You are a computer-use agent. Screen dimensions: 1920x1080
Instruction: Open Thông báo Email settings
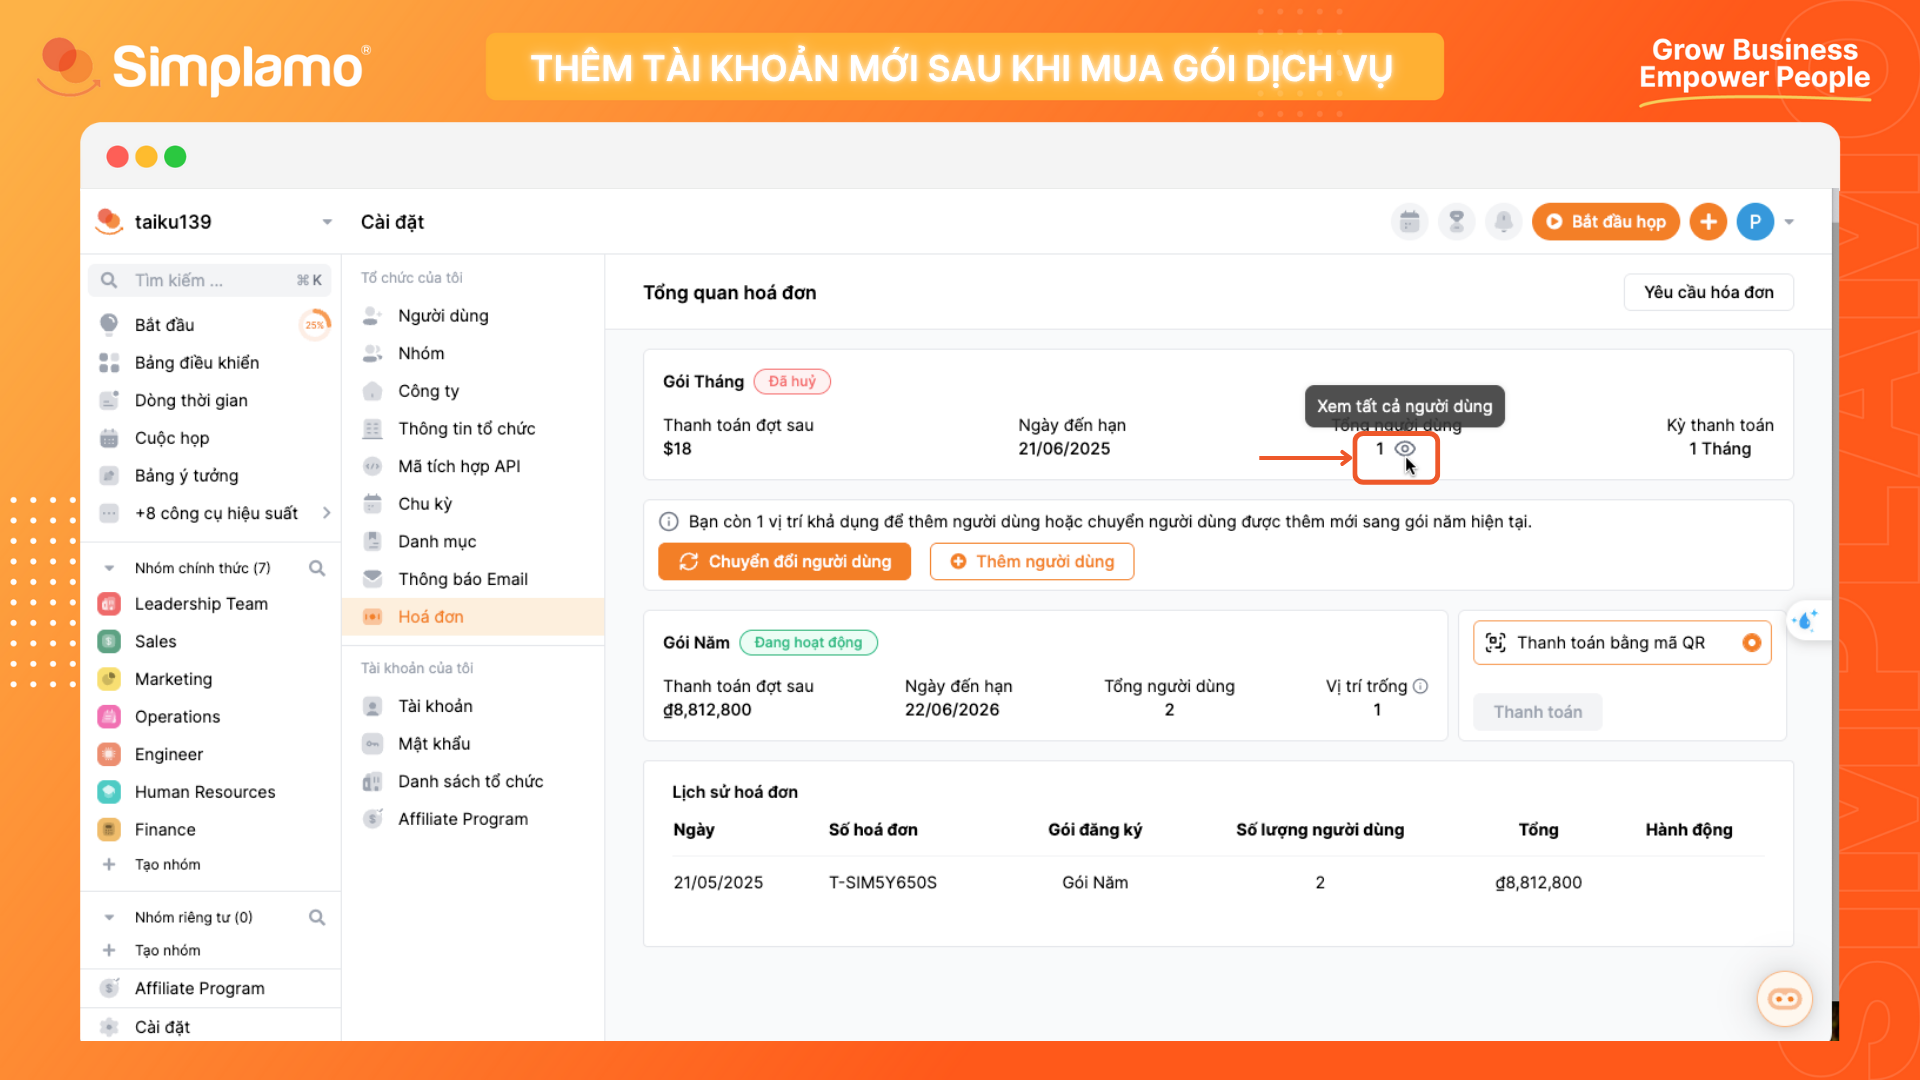462,579
